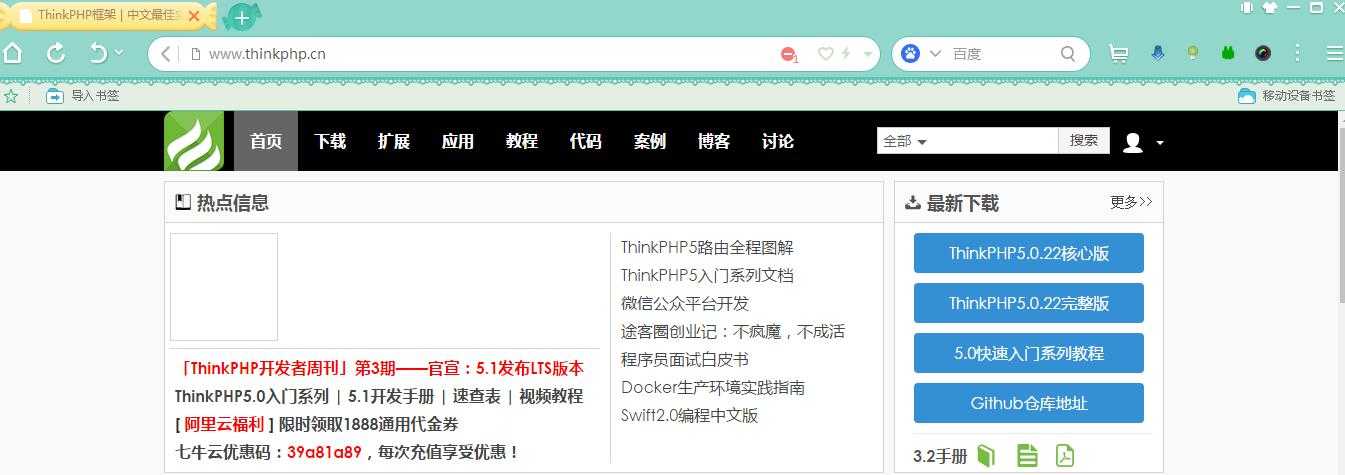
Task: Go back using the address bar arrow
Action: click(x=166, y=54)
